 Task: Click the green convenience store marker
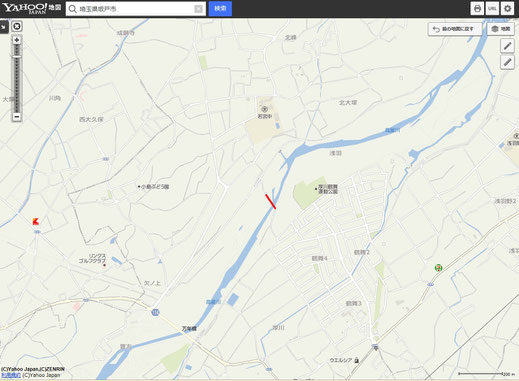point(439,268)
